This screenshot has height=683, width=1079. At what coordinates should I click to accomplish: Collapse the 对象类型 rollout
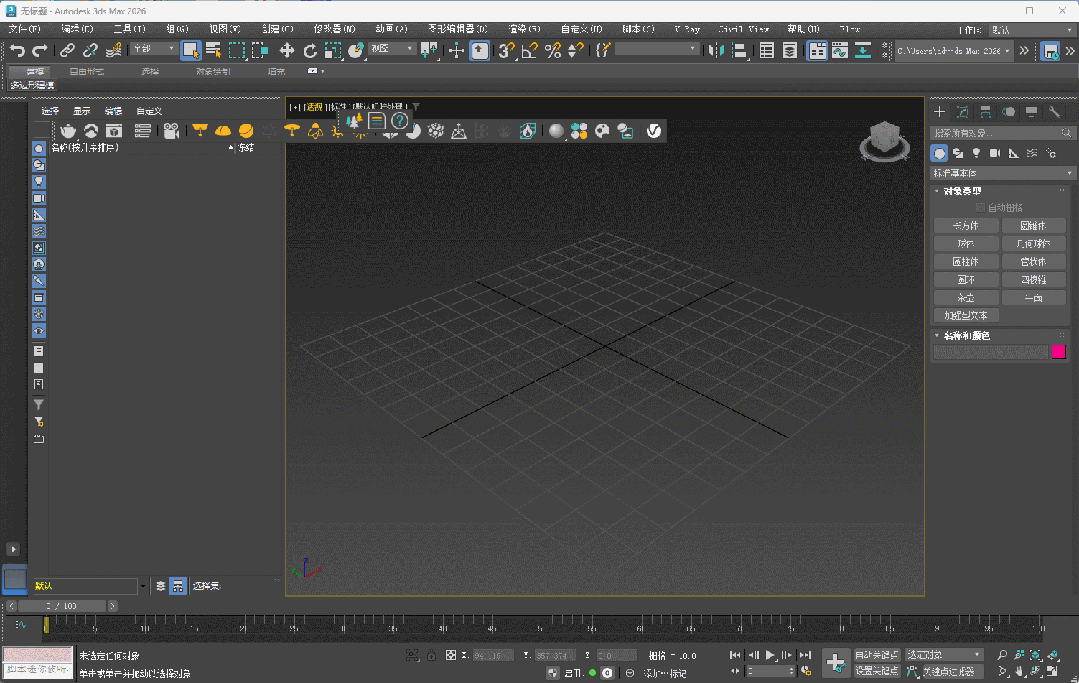963,191
